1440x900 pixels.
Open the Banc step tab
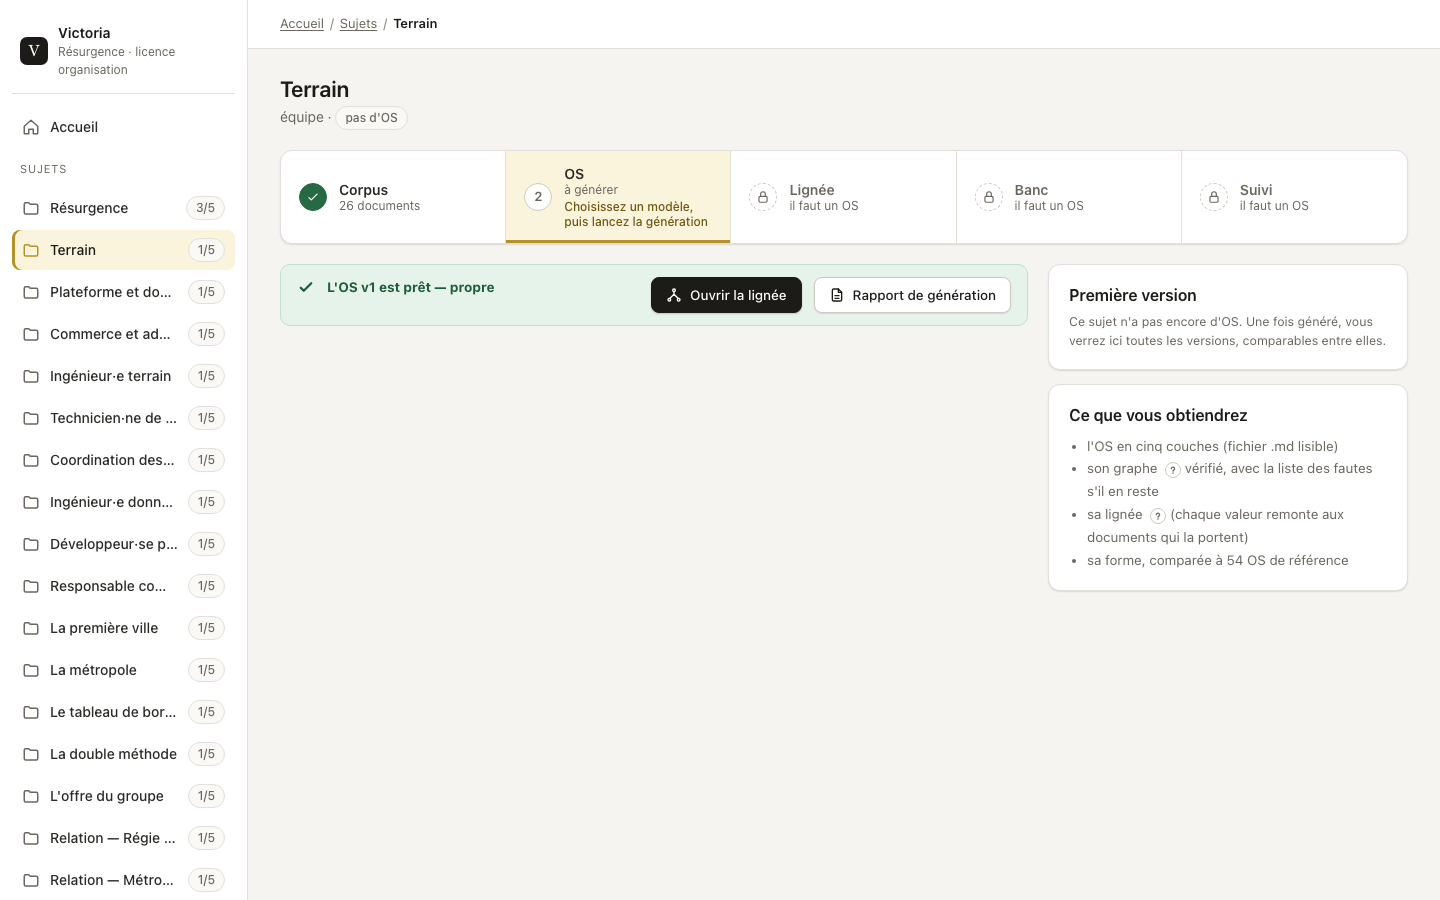point(1069,197)
